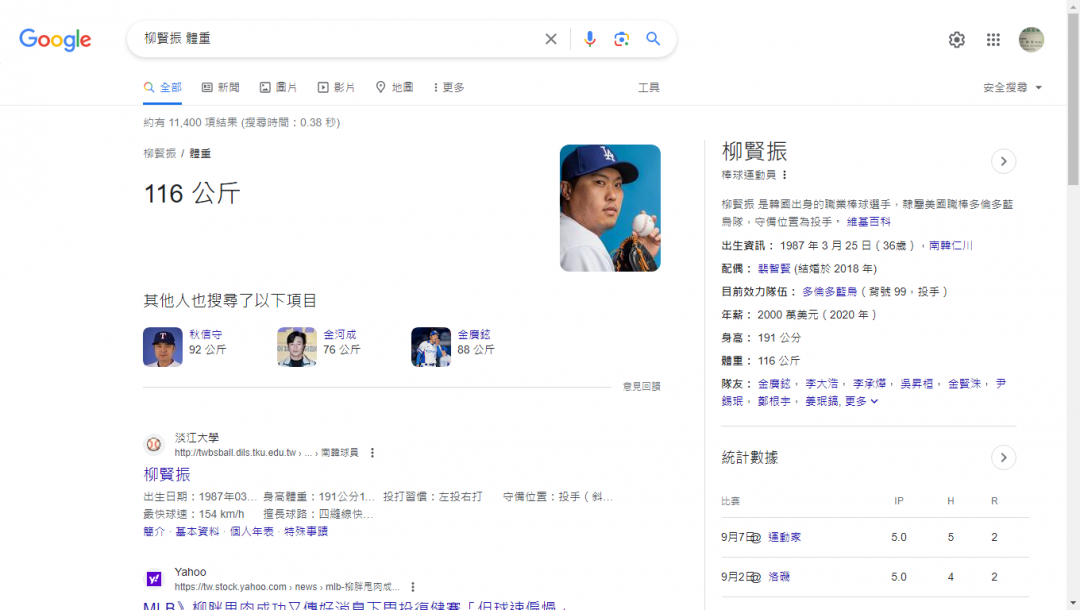The width and height of the screenshot is (1080, 610).
Task: Open the 維基百科 link
Action: [869, 222]
